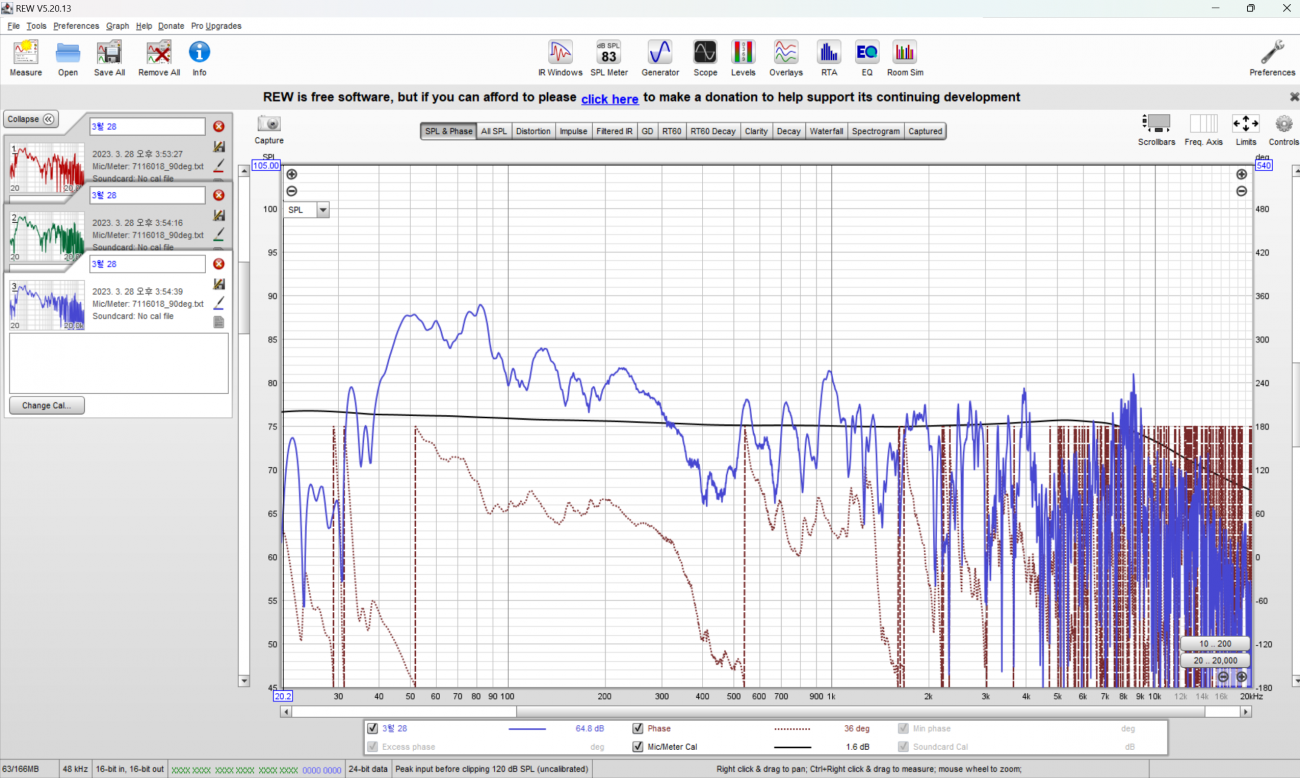Remove the third measurement (blue trace)

click(219, 264)
